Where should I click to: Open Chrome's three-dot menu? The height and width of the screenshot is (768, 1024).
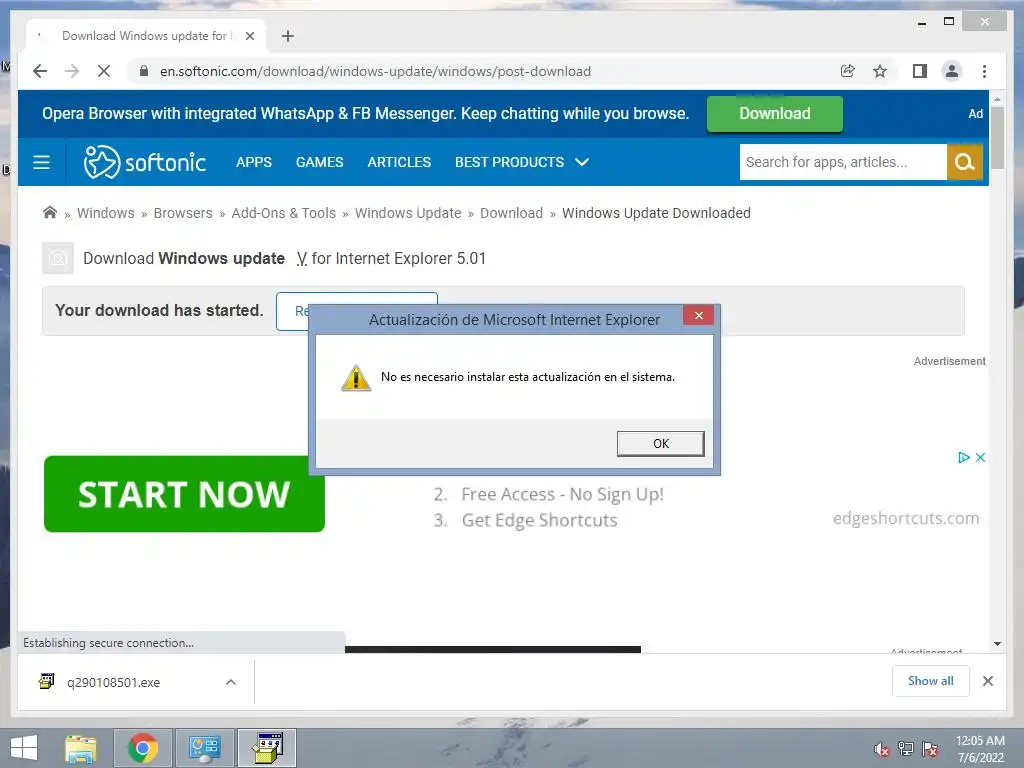coord(984,71)
